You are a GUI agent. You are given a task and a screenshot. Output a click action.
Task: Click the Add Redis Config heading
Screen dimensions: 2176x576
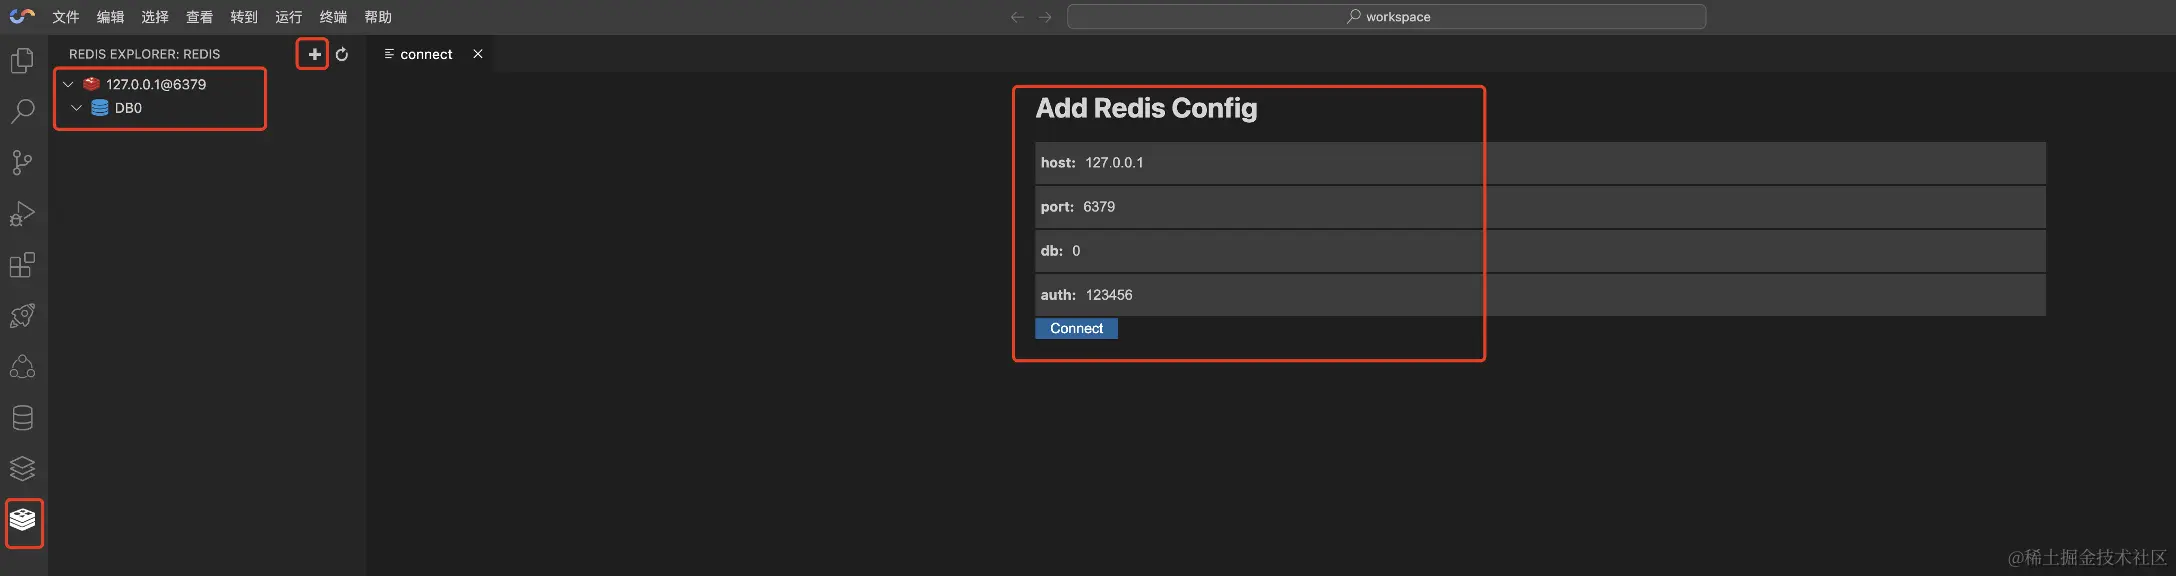tap(1146, 108)
